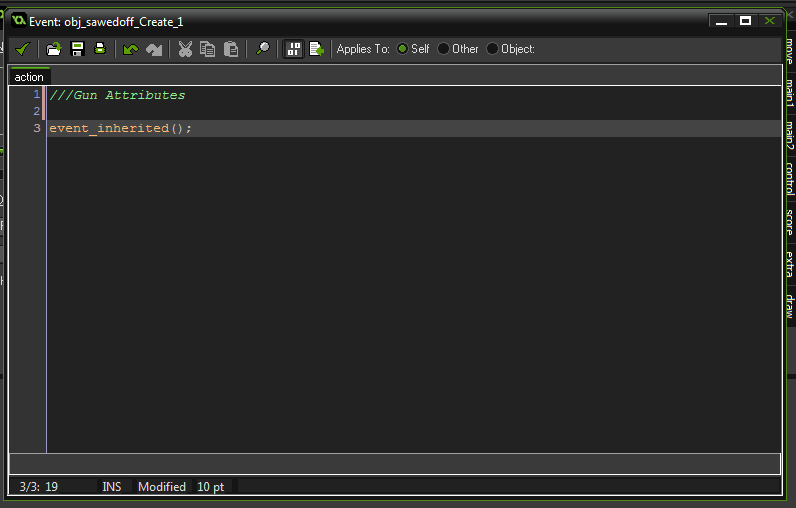
Task: Print the code using printer icon
Action: coord(100,49)
